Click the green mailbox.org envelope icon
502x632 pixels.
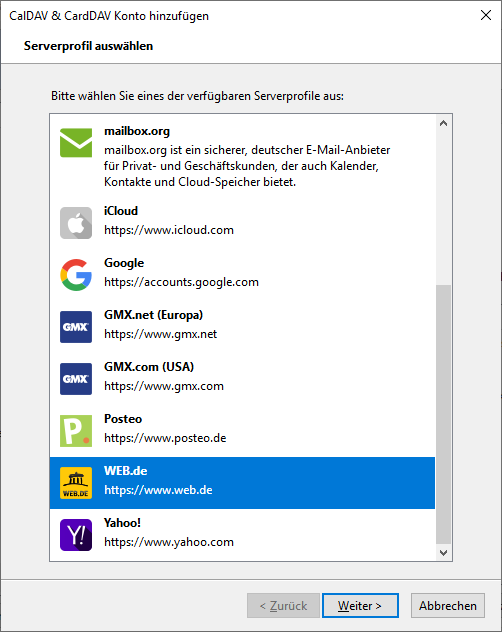tap(76, 143)
